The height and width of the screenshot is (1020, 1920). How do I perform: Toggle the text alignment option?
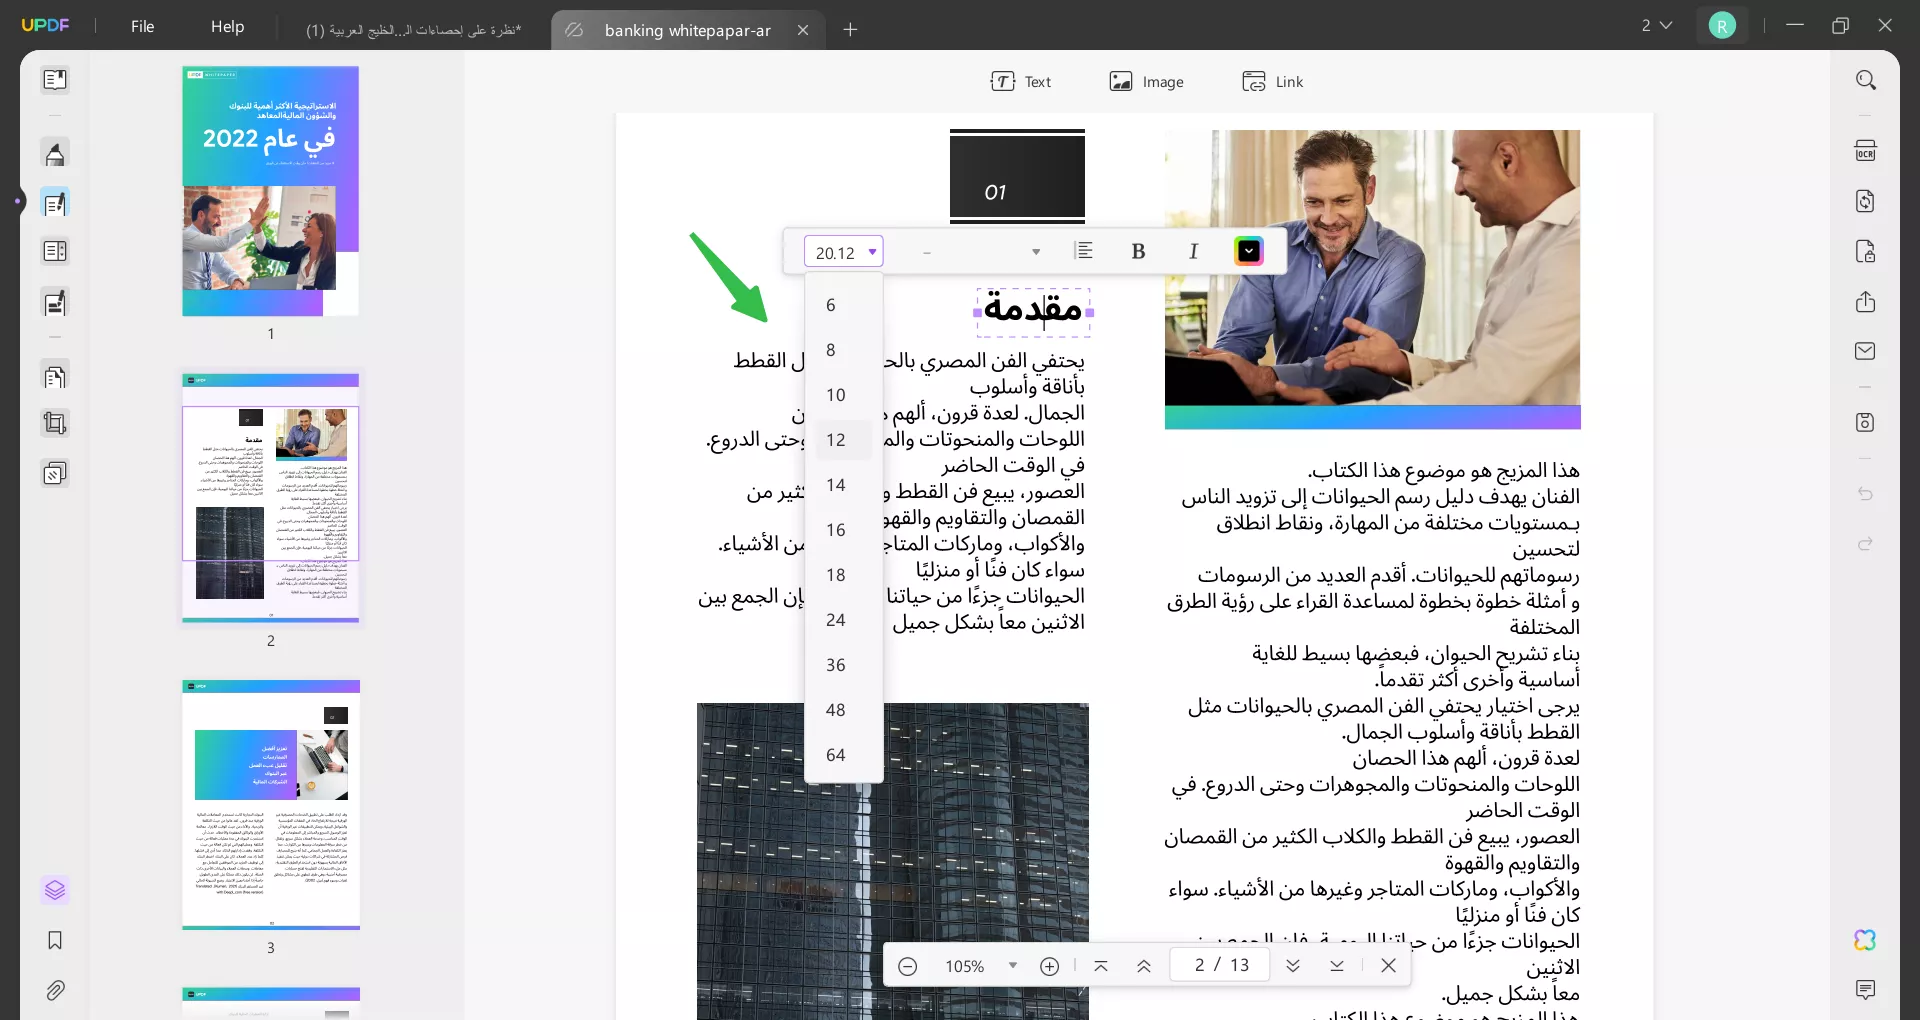[x=1085, y=251]
